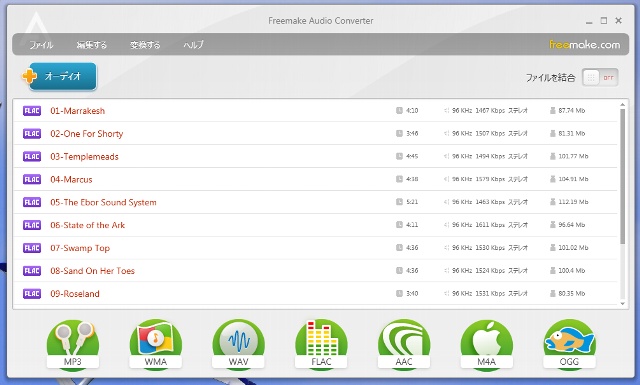Click FLAC badge of 02-One For Shorty
The width and height of the screenshot is (640, 385).
[x=32, y=134]
